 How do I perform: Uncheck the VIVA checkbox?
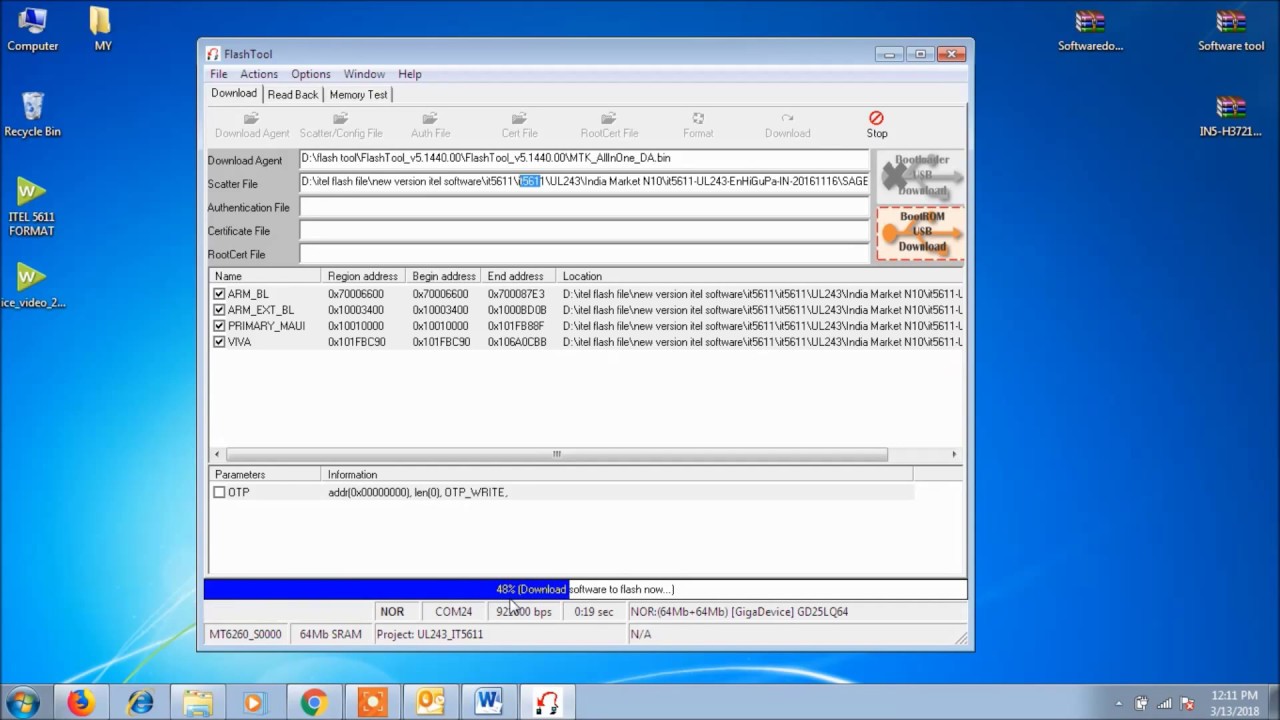[219, 342]
